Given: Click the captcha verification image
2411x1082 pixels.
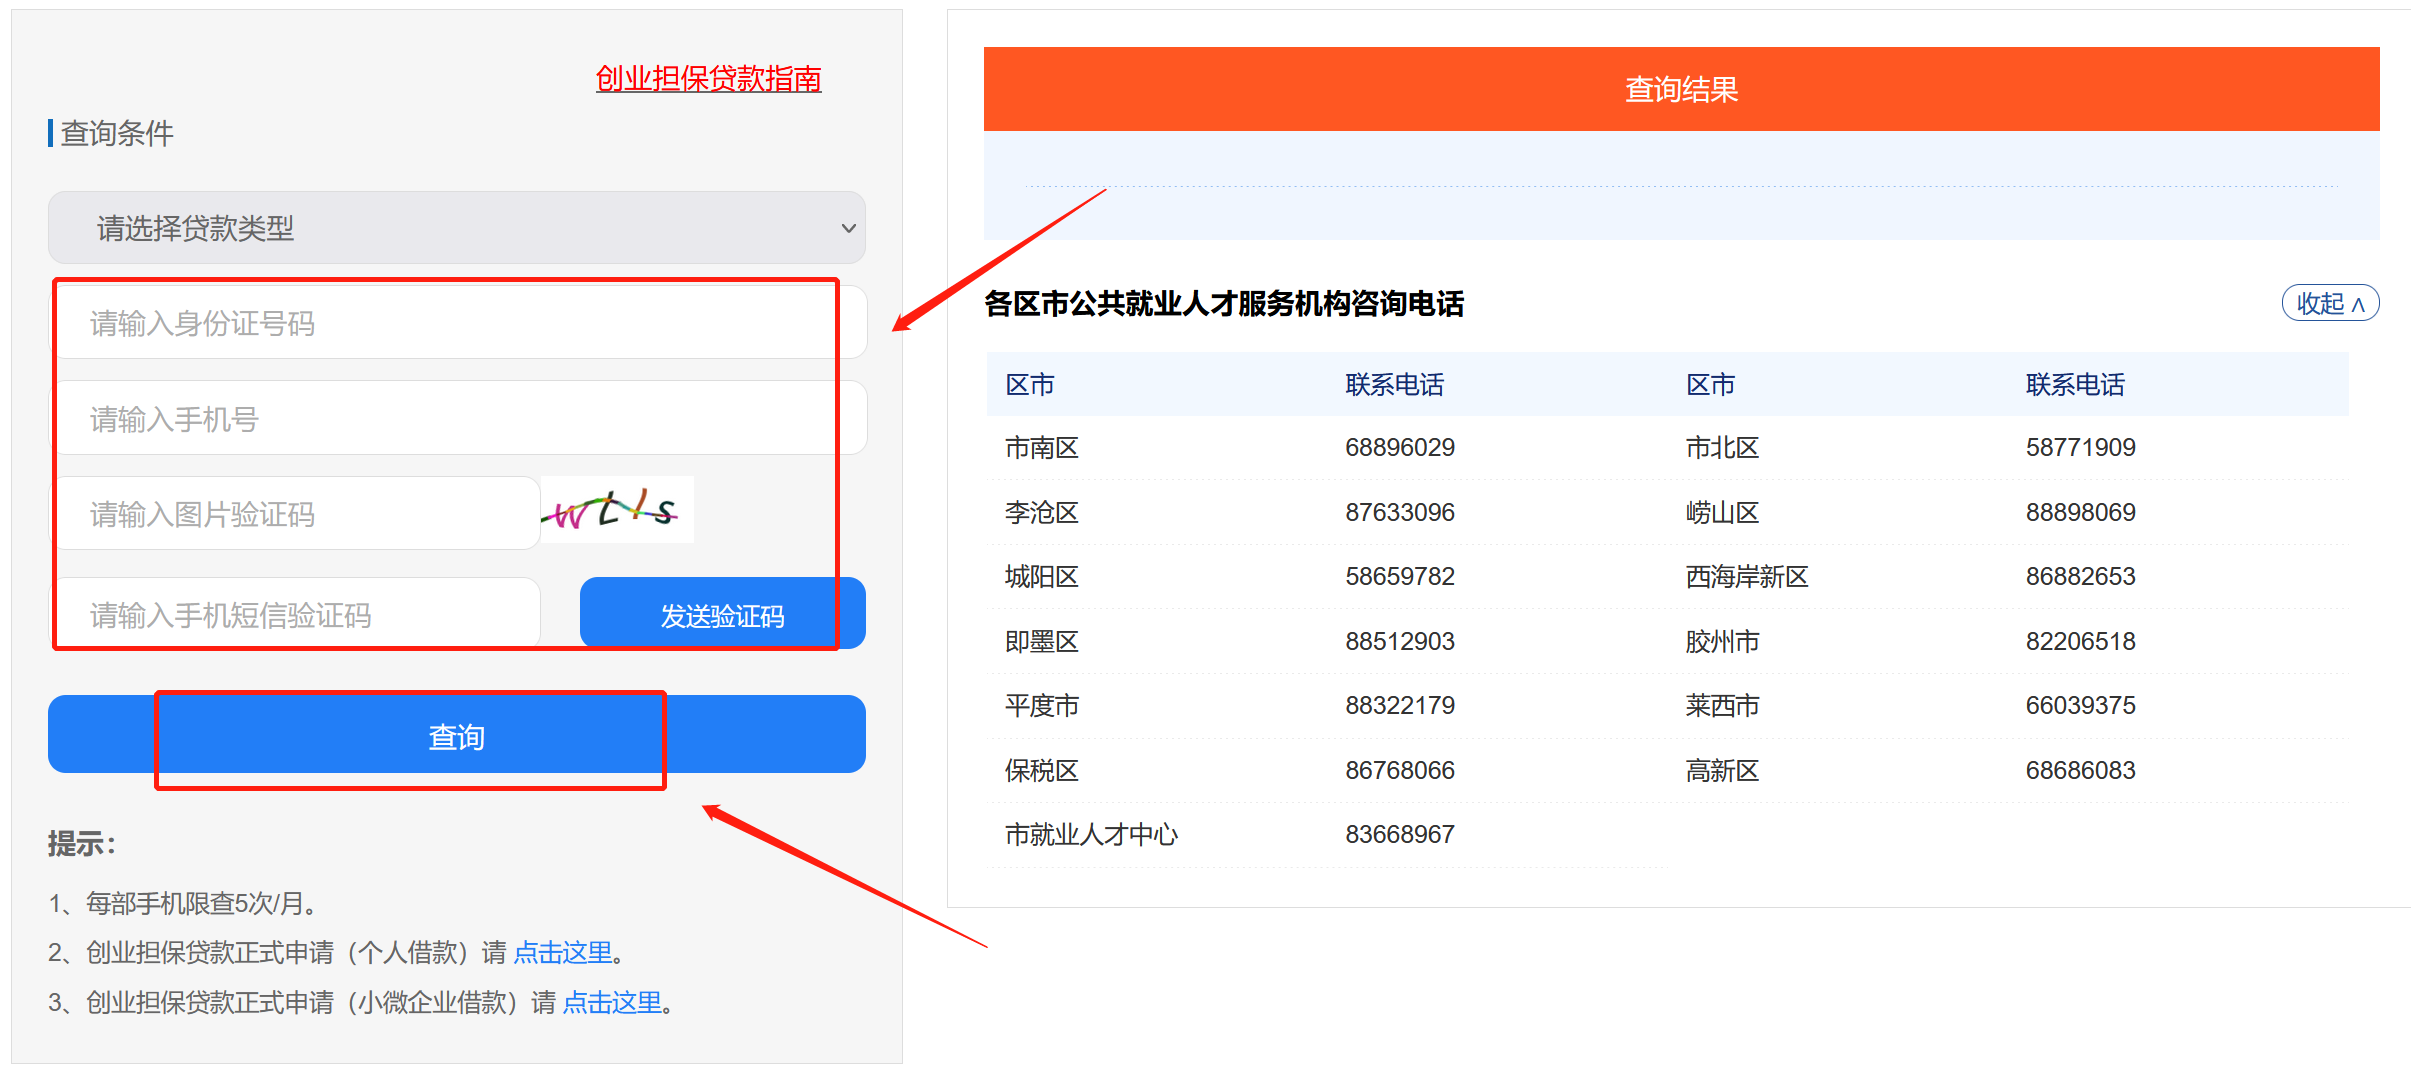Looking at the screenshot, I should pos(617,510).
